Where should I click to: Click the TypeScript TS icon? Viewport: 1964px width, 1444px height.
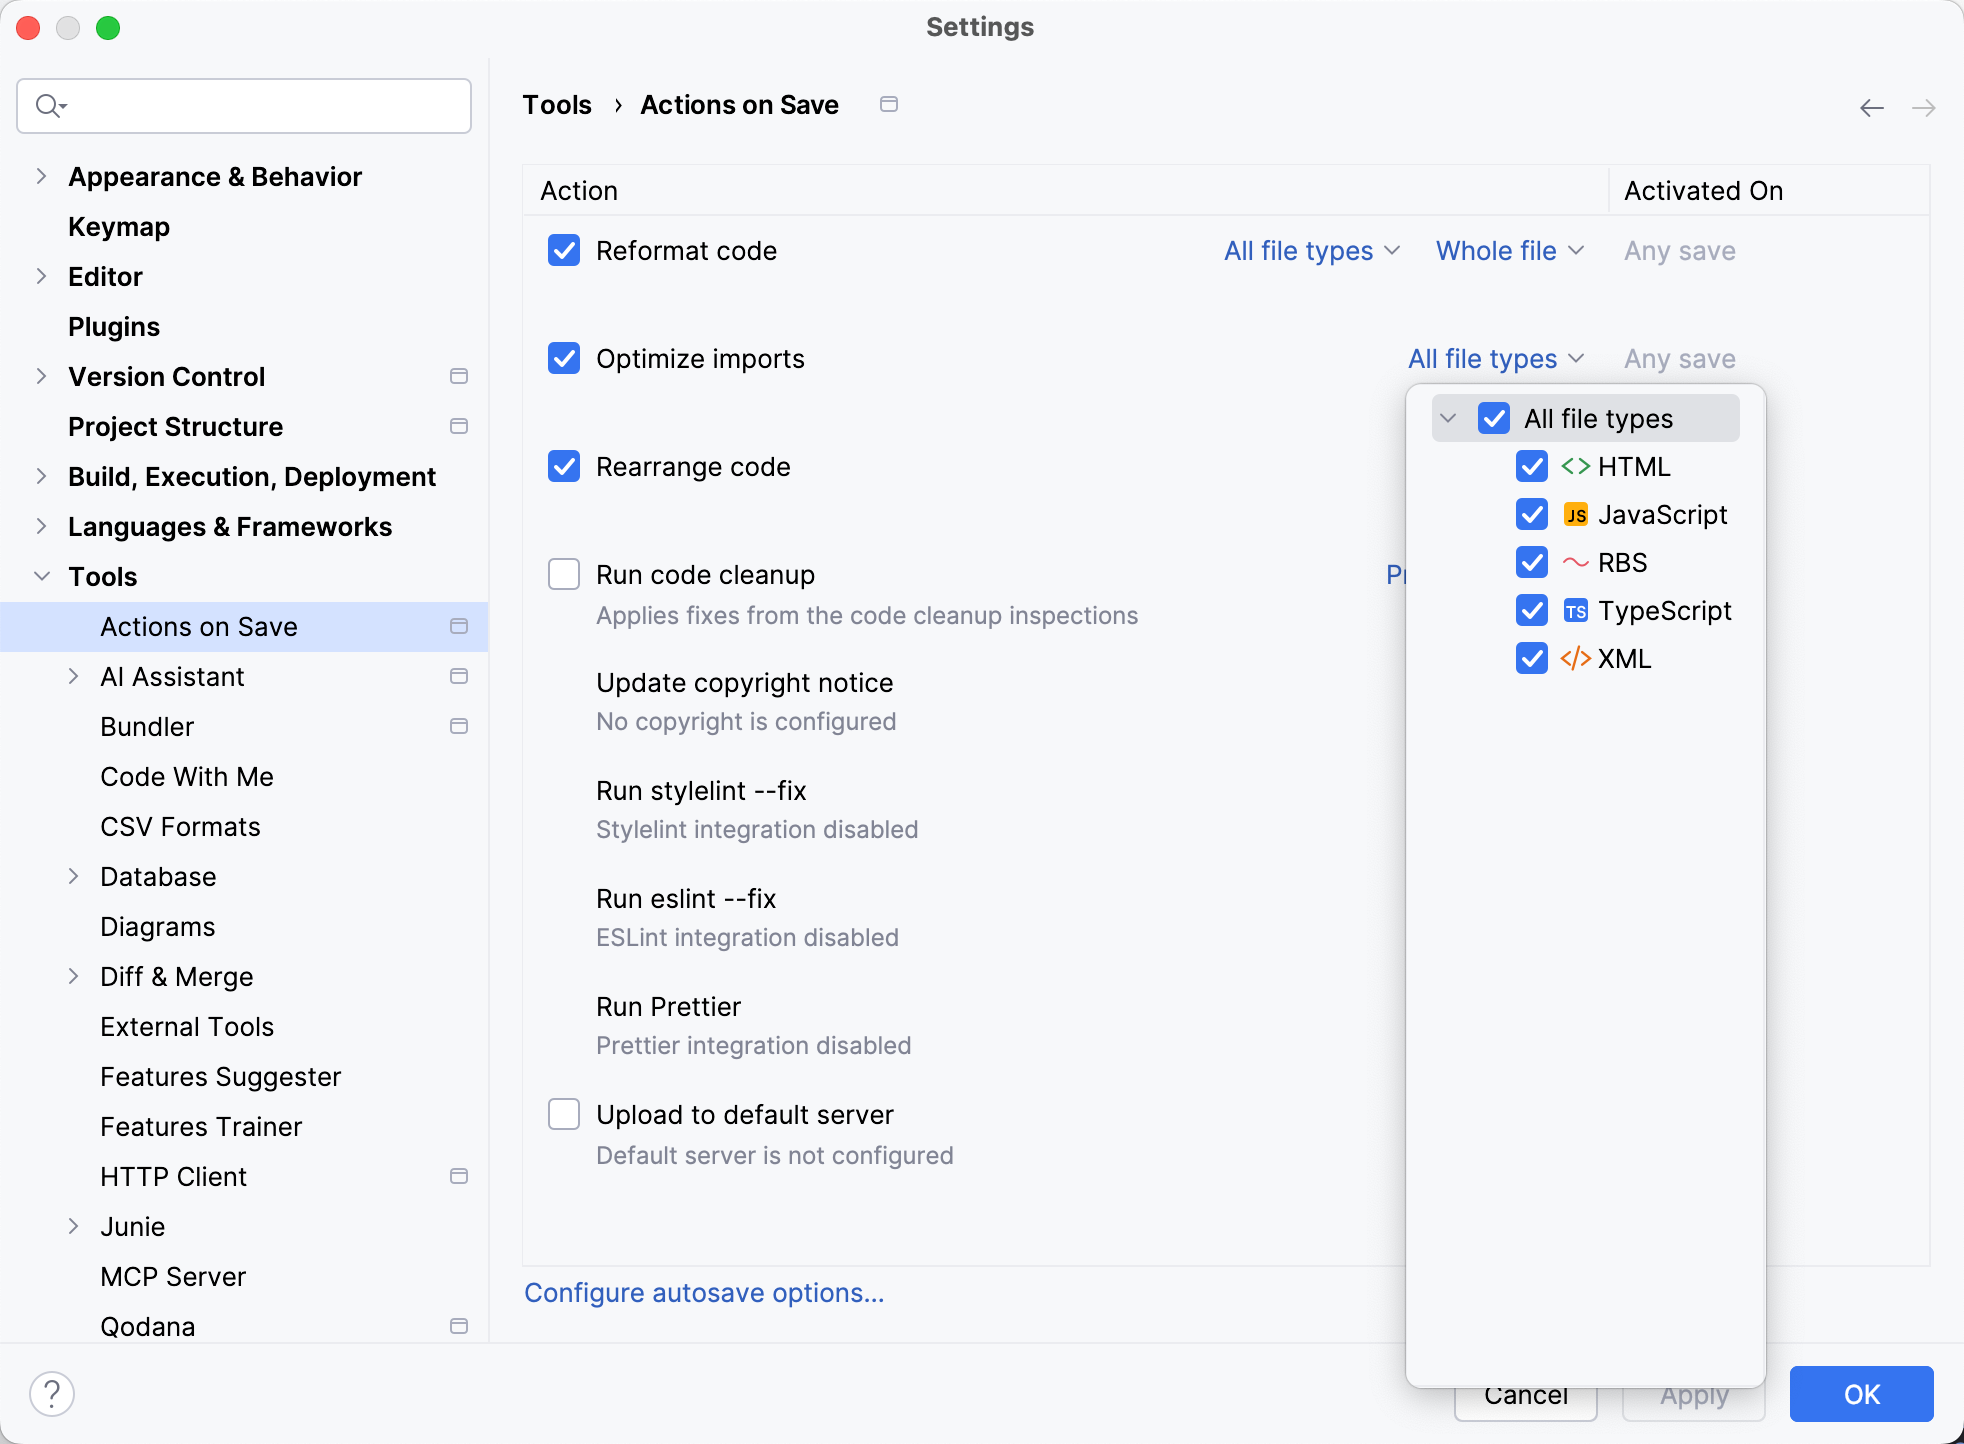click(x=1578, y=610)
